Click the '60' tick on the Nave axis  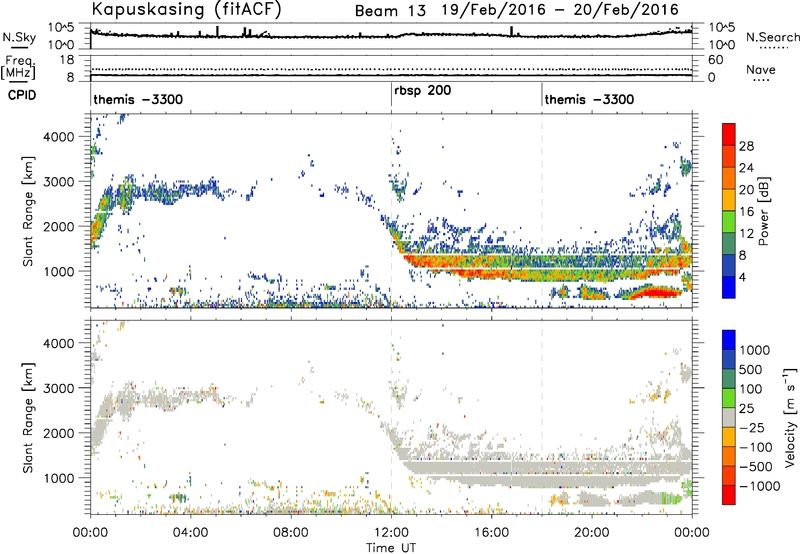[x=715, y=60]
